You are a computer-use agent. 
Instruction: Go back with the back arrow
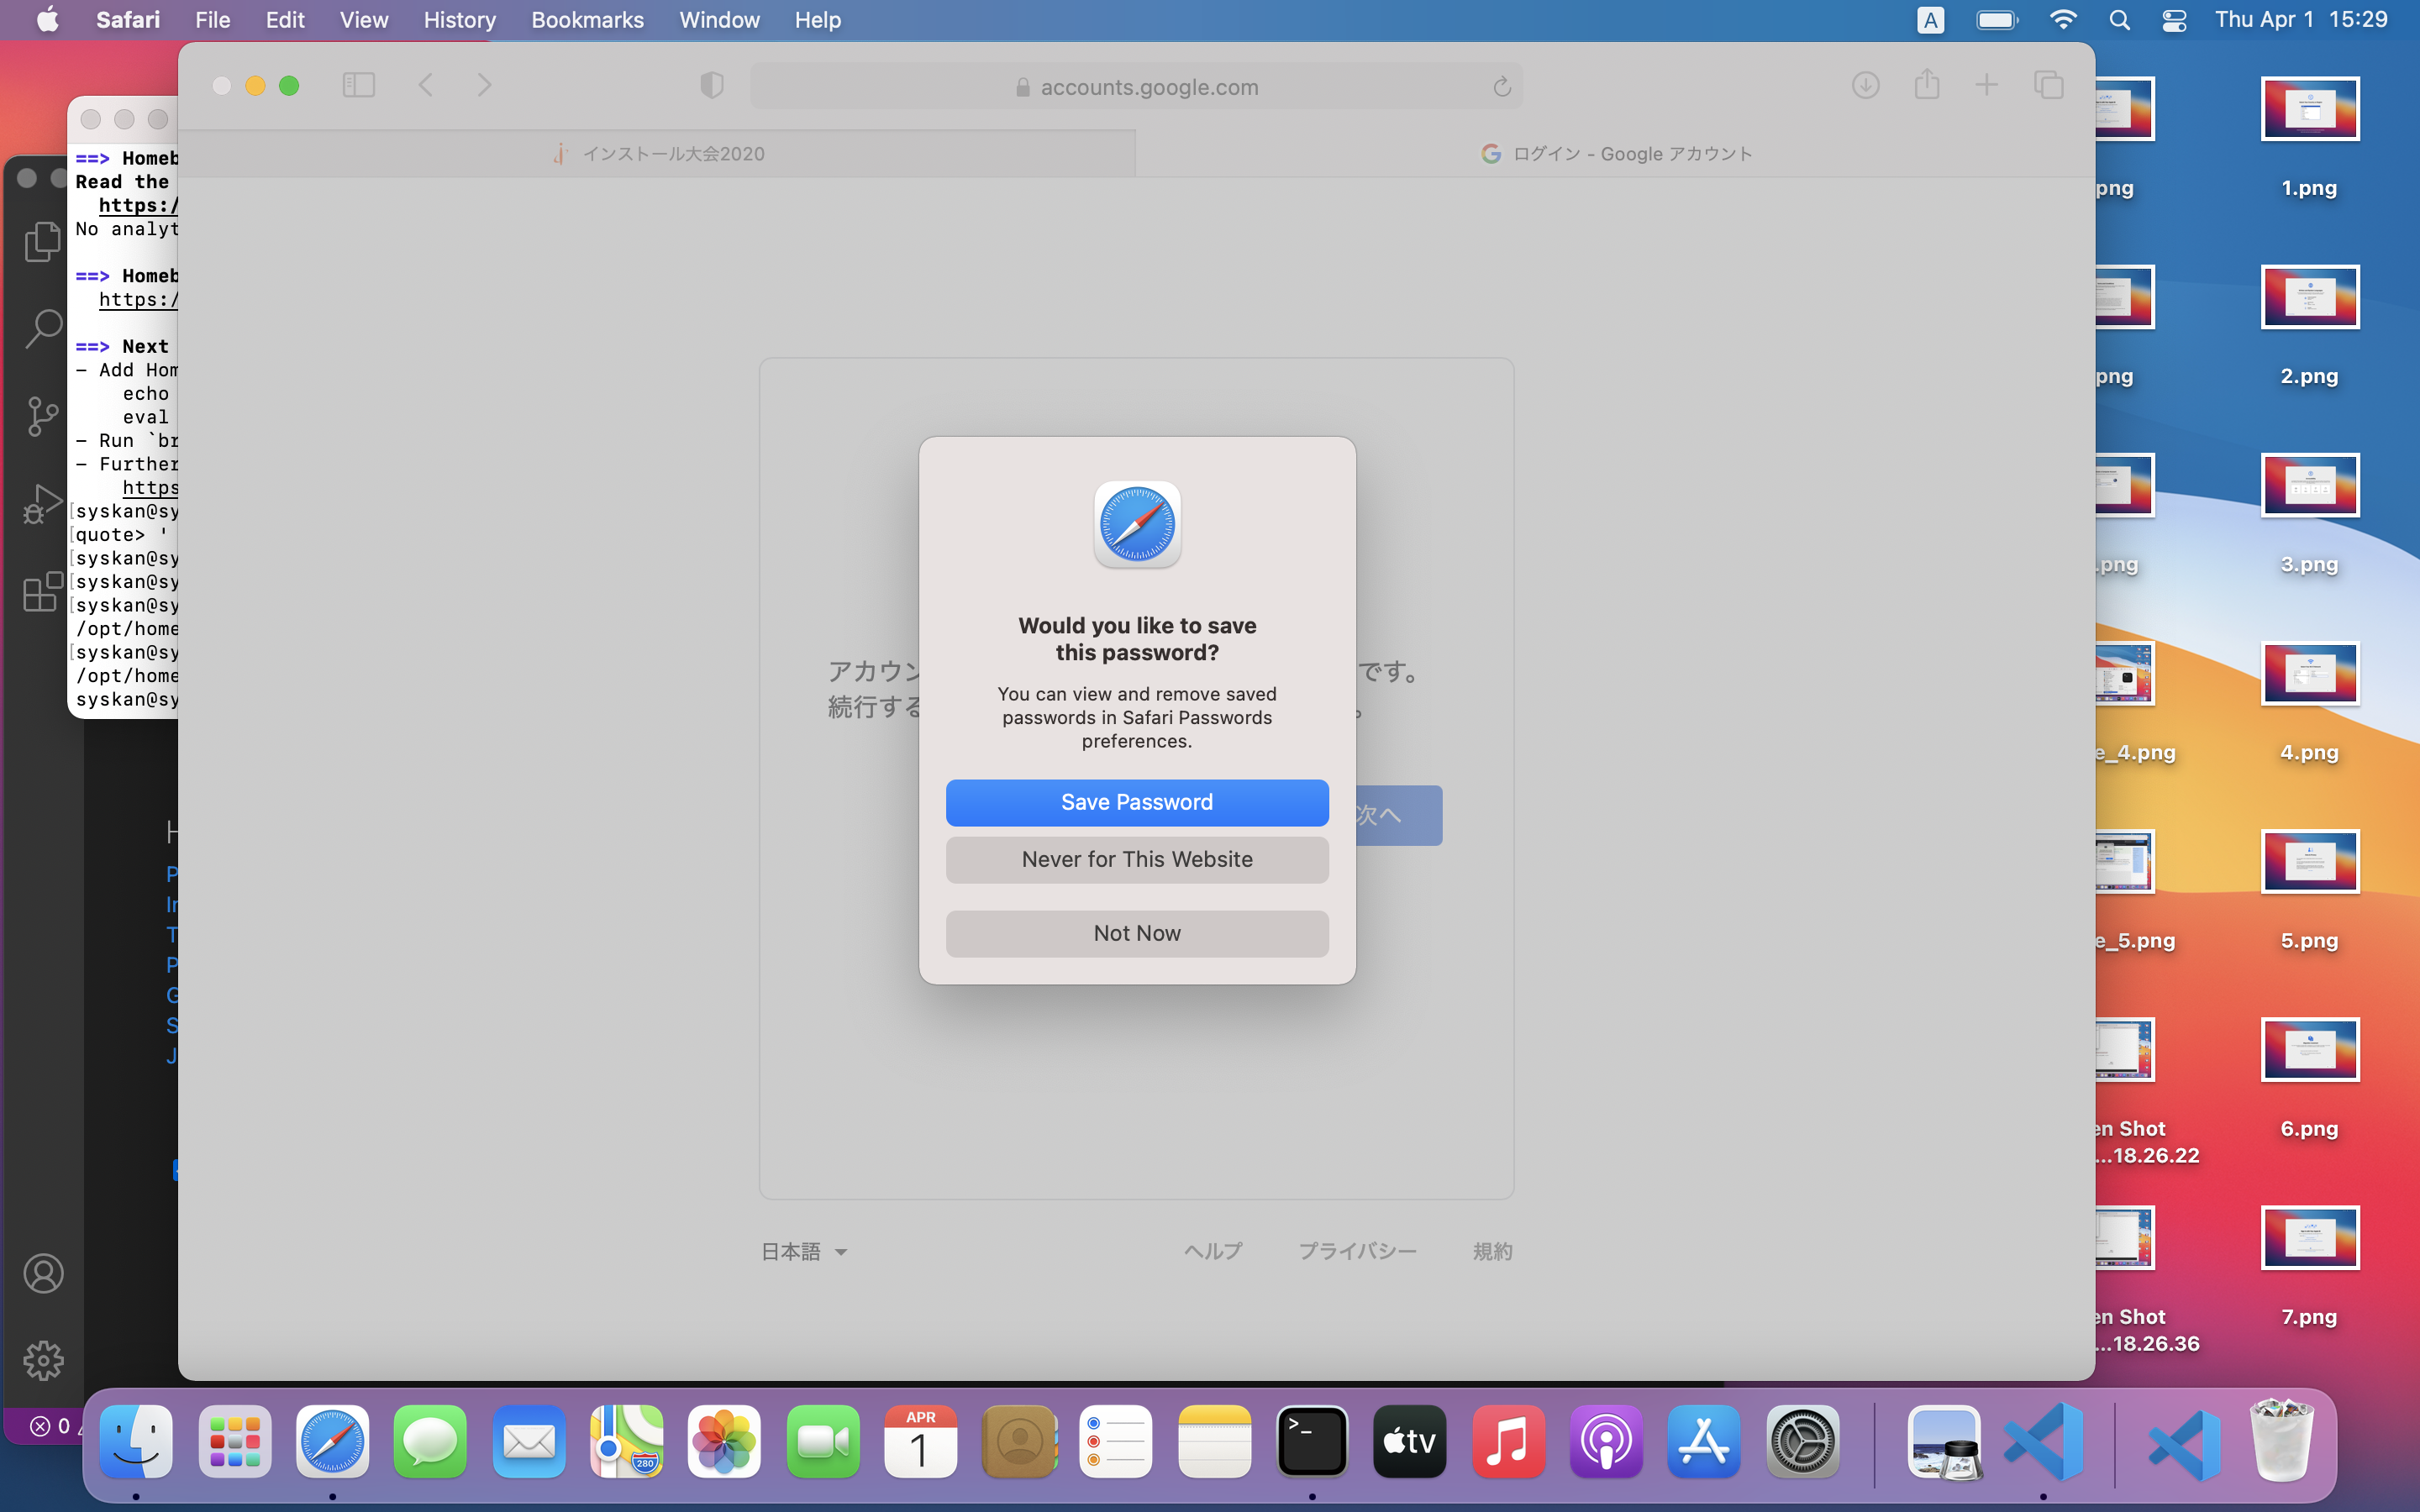(x=426, y=86)
